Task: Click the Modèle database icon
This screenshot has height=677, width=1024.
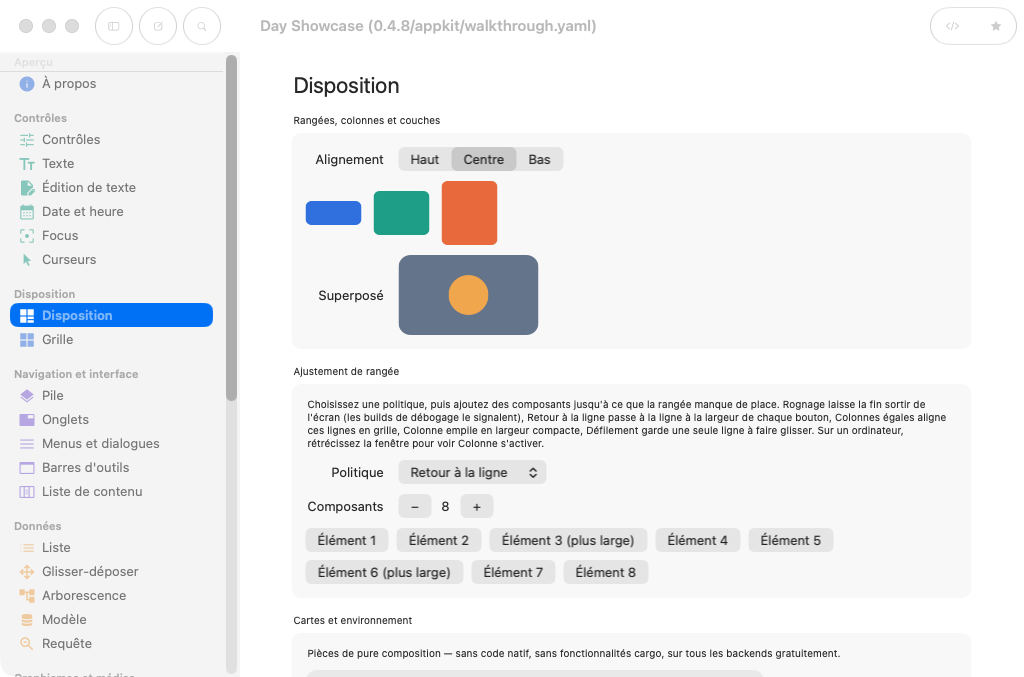Action: (x=27, y=620)
